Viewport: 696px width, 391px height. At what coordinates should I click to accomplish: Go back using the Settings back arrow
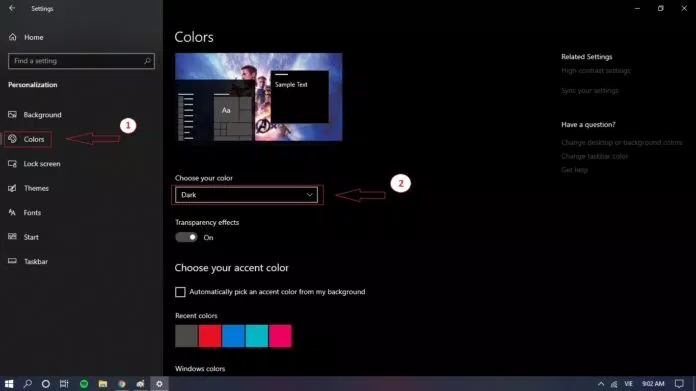click(12, 8)
